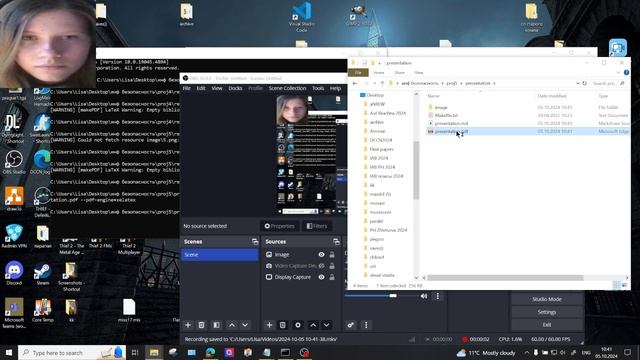
Task: Move scene up with Scenes up arrow
Action: pos(231,325)
